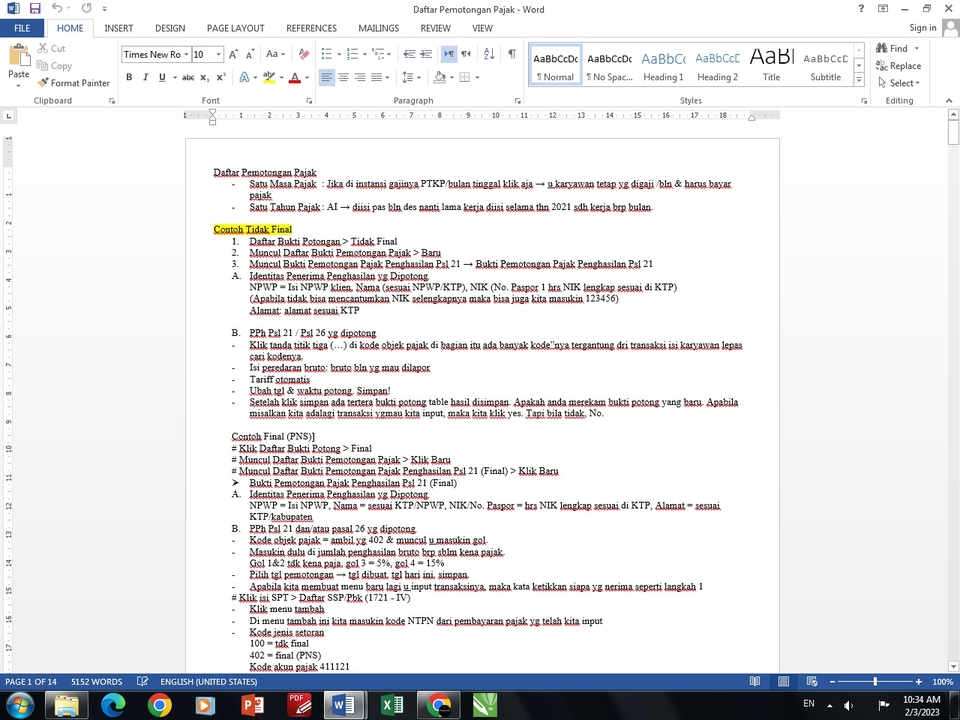
Task: Toggle Superscript formatting
Action: pyautogui.click(x=221, y=77)
